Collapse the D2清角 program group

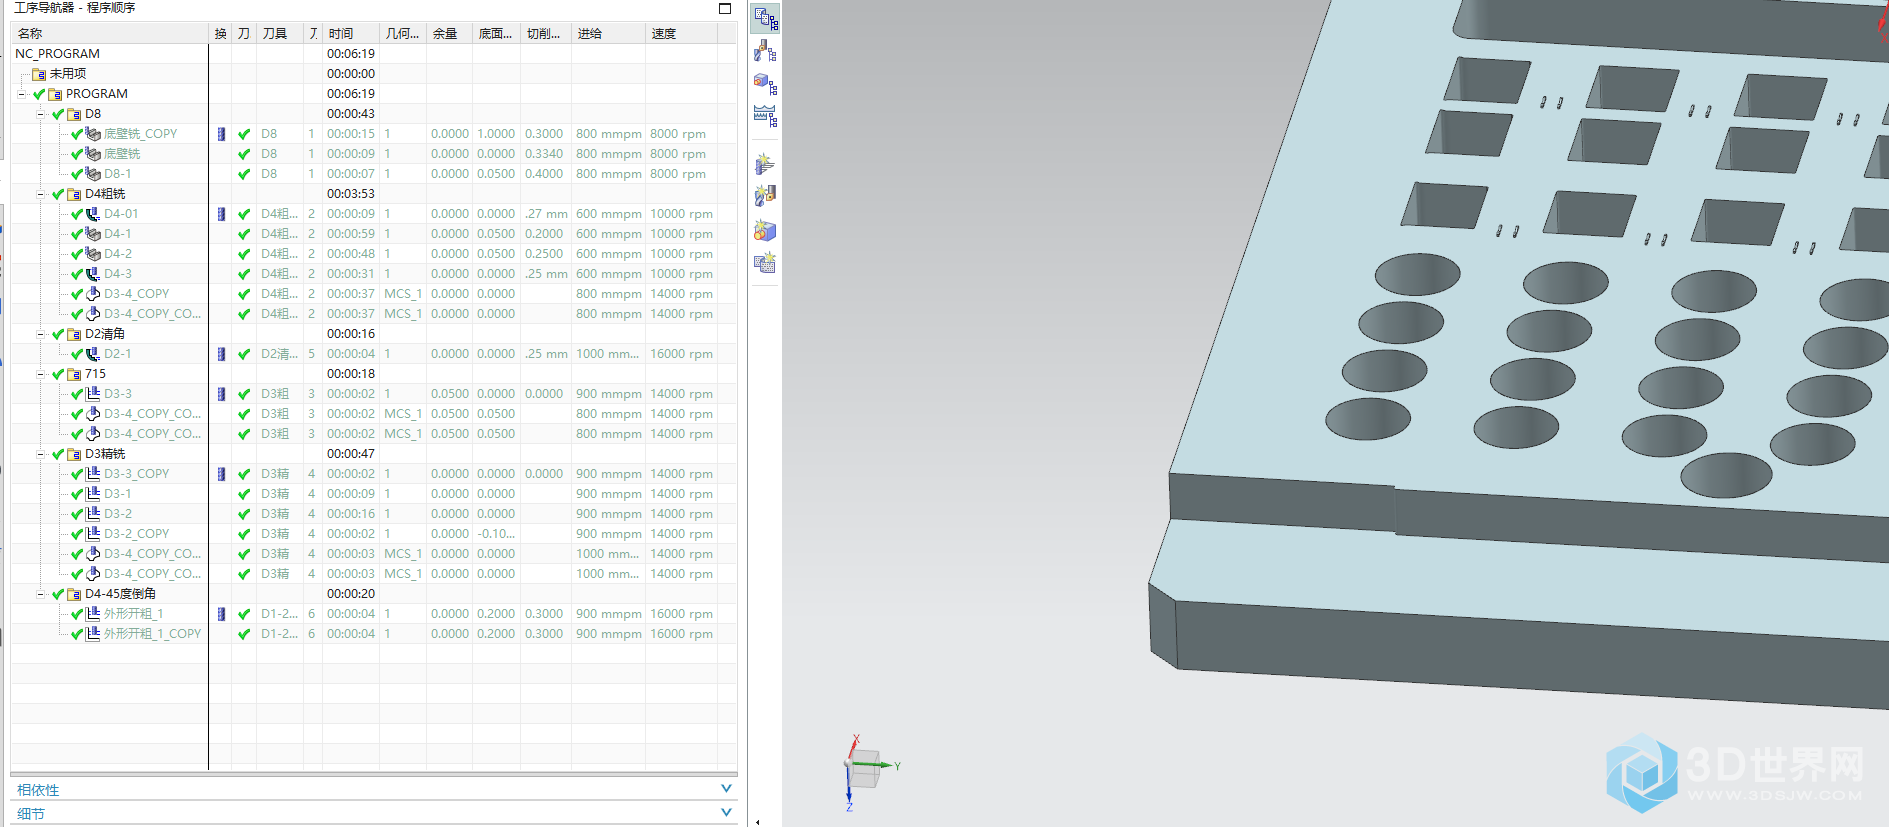click(x=41, y=334)
